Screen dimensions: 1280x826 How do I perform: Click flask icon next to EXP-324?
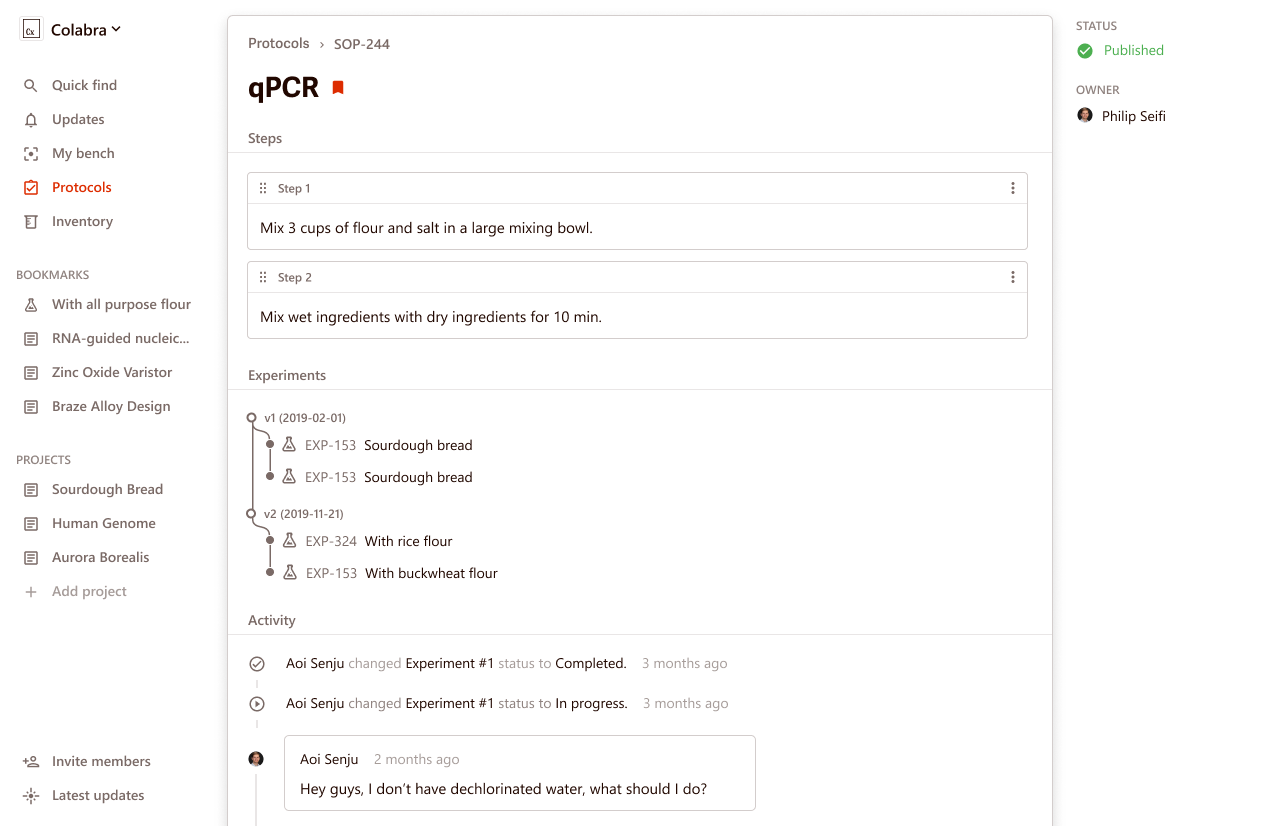point(289,541)
